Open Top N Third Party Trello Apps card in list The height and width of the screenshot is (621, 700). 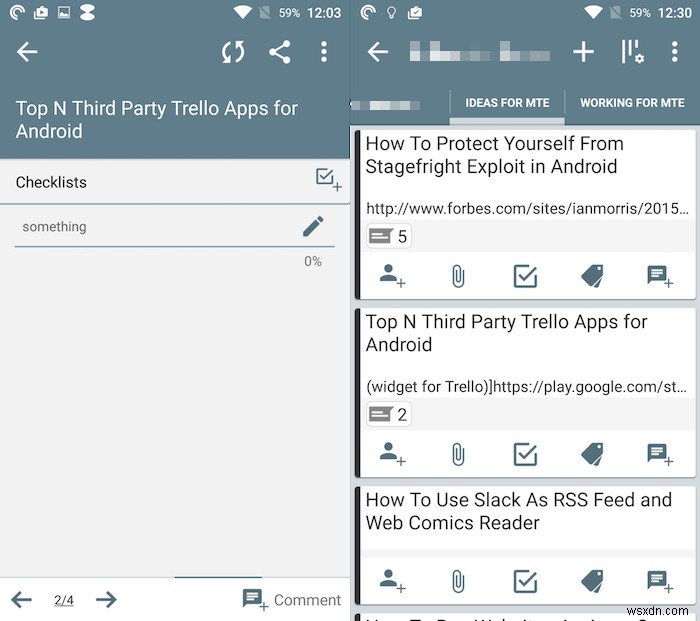(506, 333)
